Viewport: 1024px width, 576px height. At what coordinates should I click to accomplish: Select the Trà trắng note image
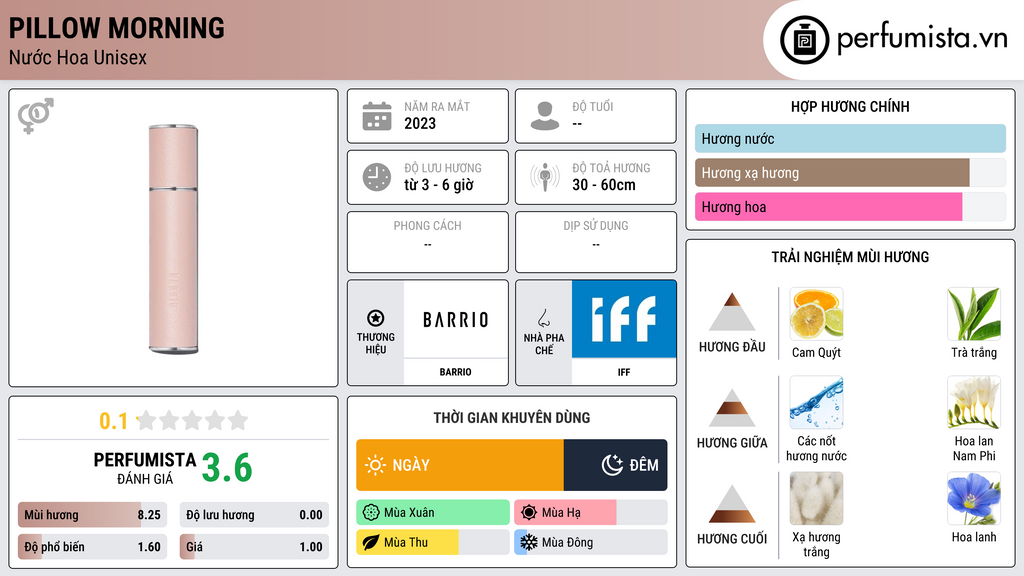pos(974,314)
